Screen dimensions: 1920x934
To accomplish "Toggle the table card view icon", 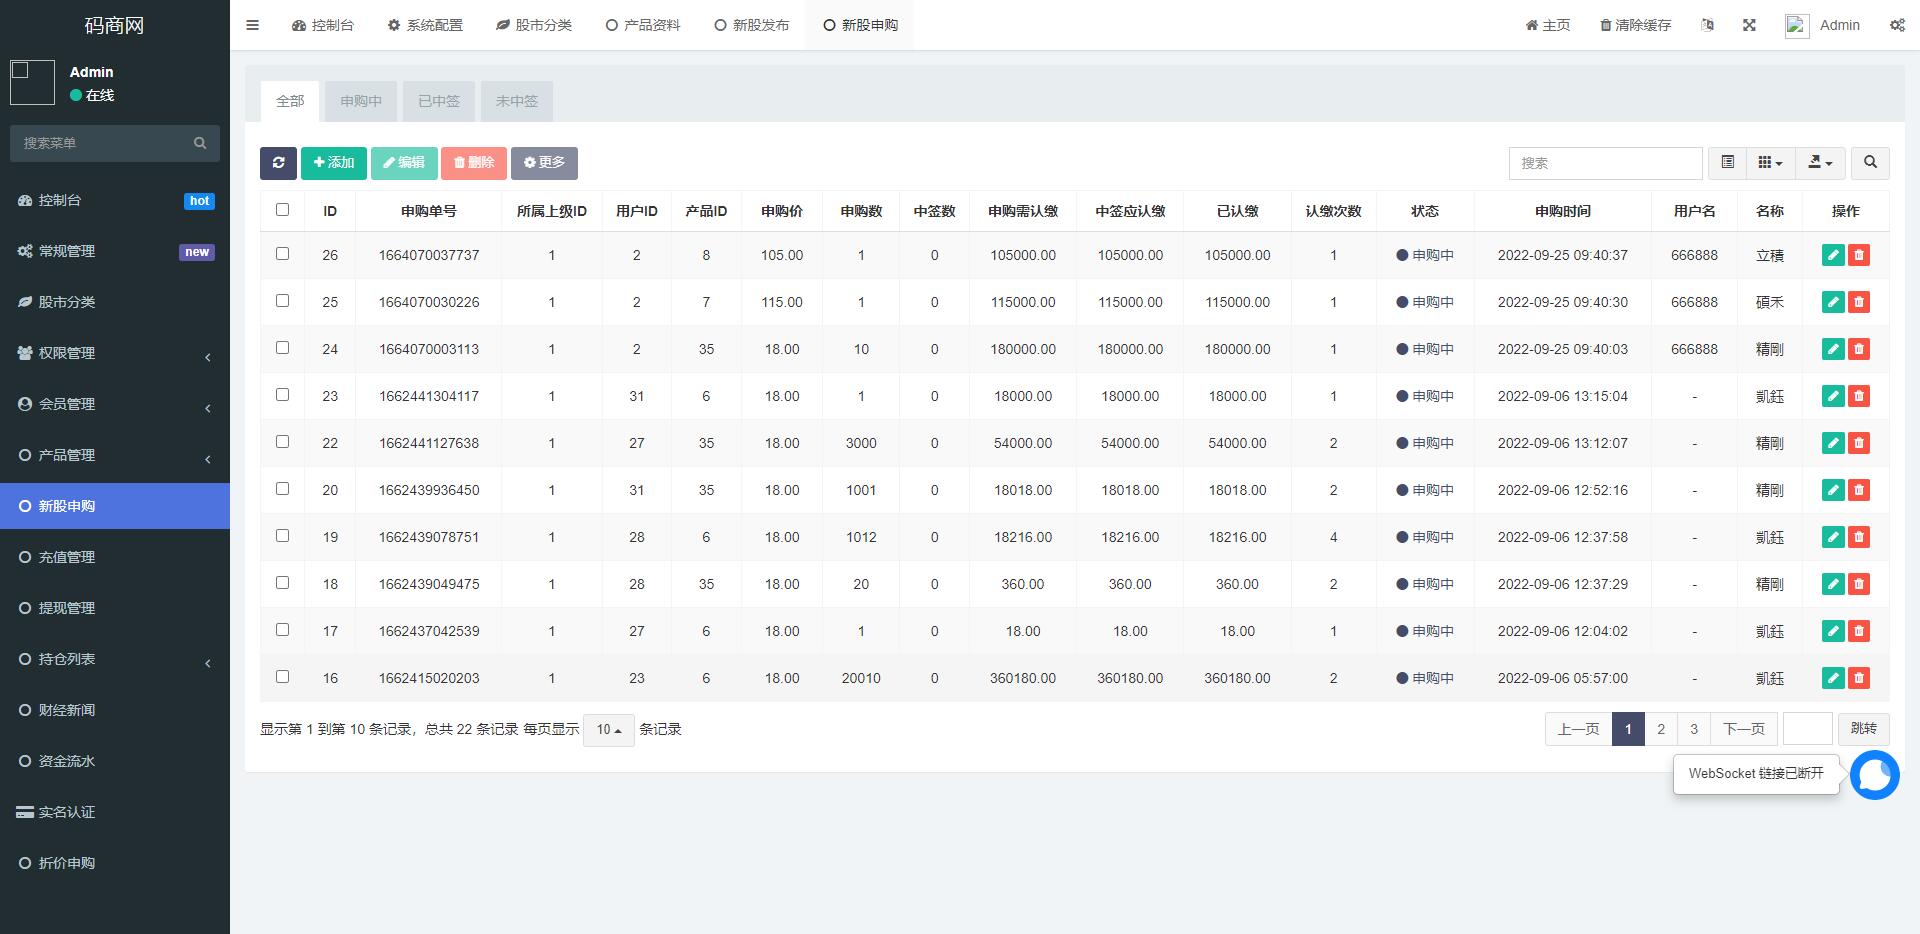I will click(1727, 163).
